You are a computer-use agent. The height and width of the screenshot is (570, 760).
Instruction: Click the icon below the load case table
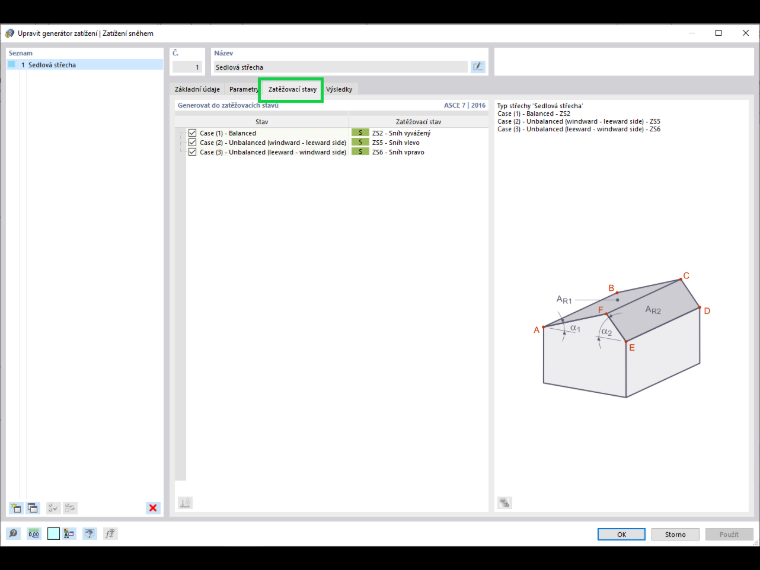(185, 503)
